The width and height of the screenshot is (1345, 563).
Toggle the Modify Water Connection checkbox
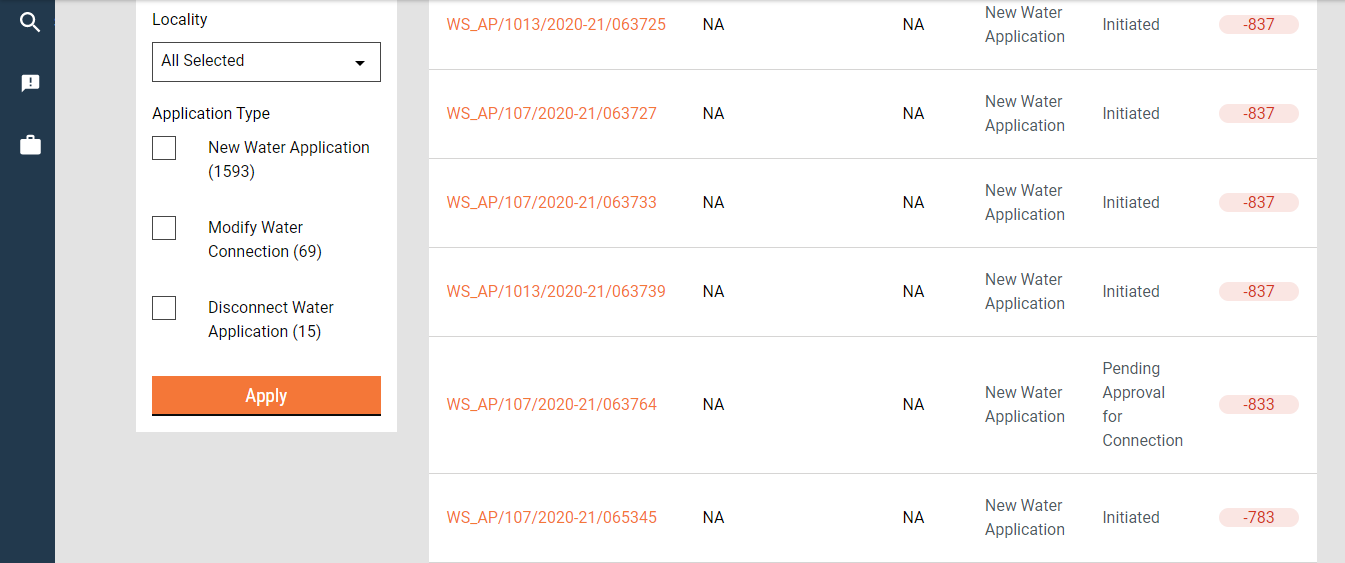(x=164, y=228)
